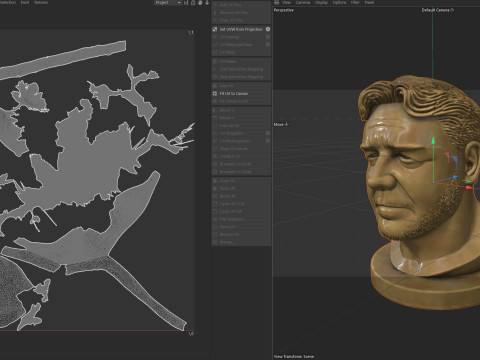Click the red X-axis arrow of the gizmo
Viewport: 480px width, 360px height.
coord(469,187)
